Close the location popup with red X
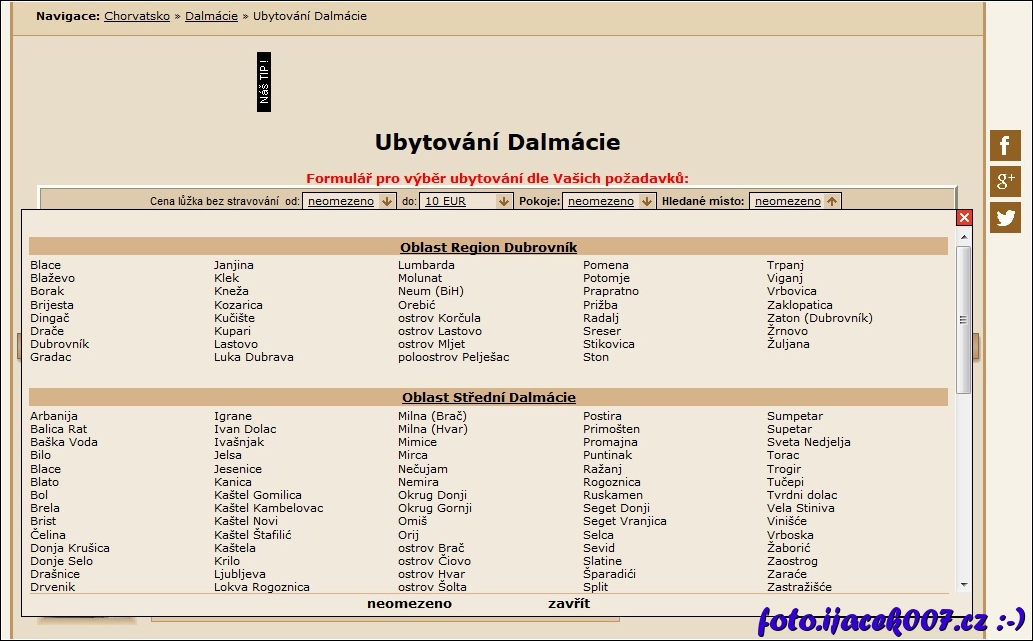This screenshot has width=1033, height=641. click(x=964, y=218)
